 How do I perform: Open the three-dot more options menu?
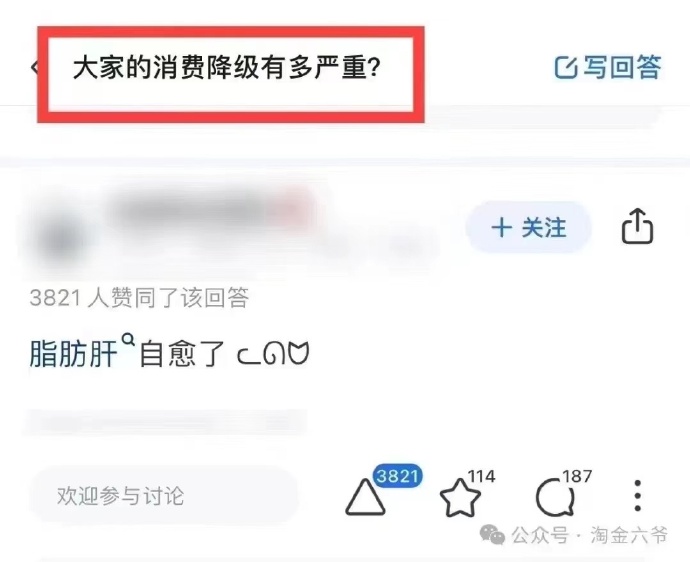(638, 496)
